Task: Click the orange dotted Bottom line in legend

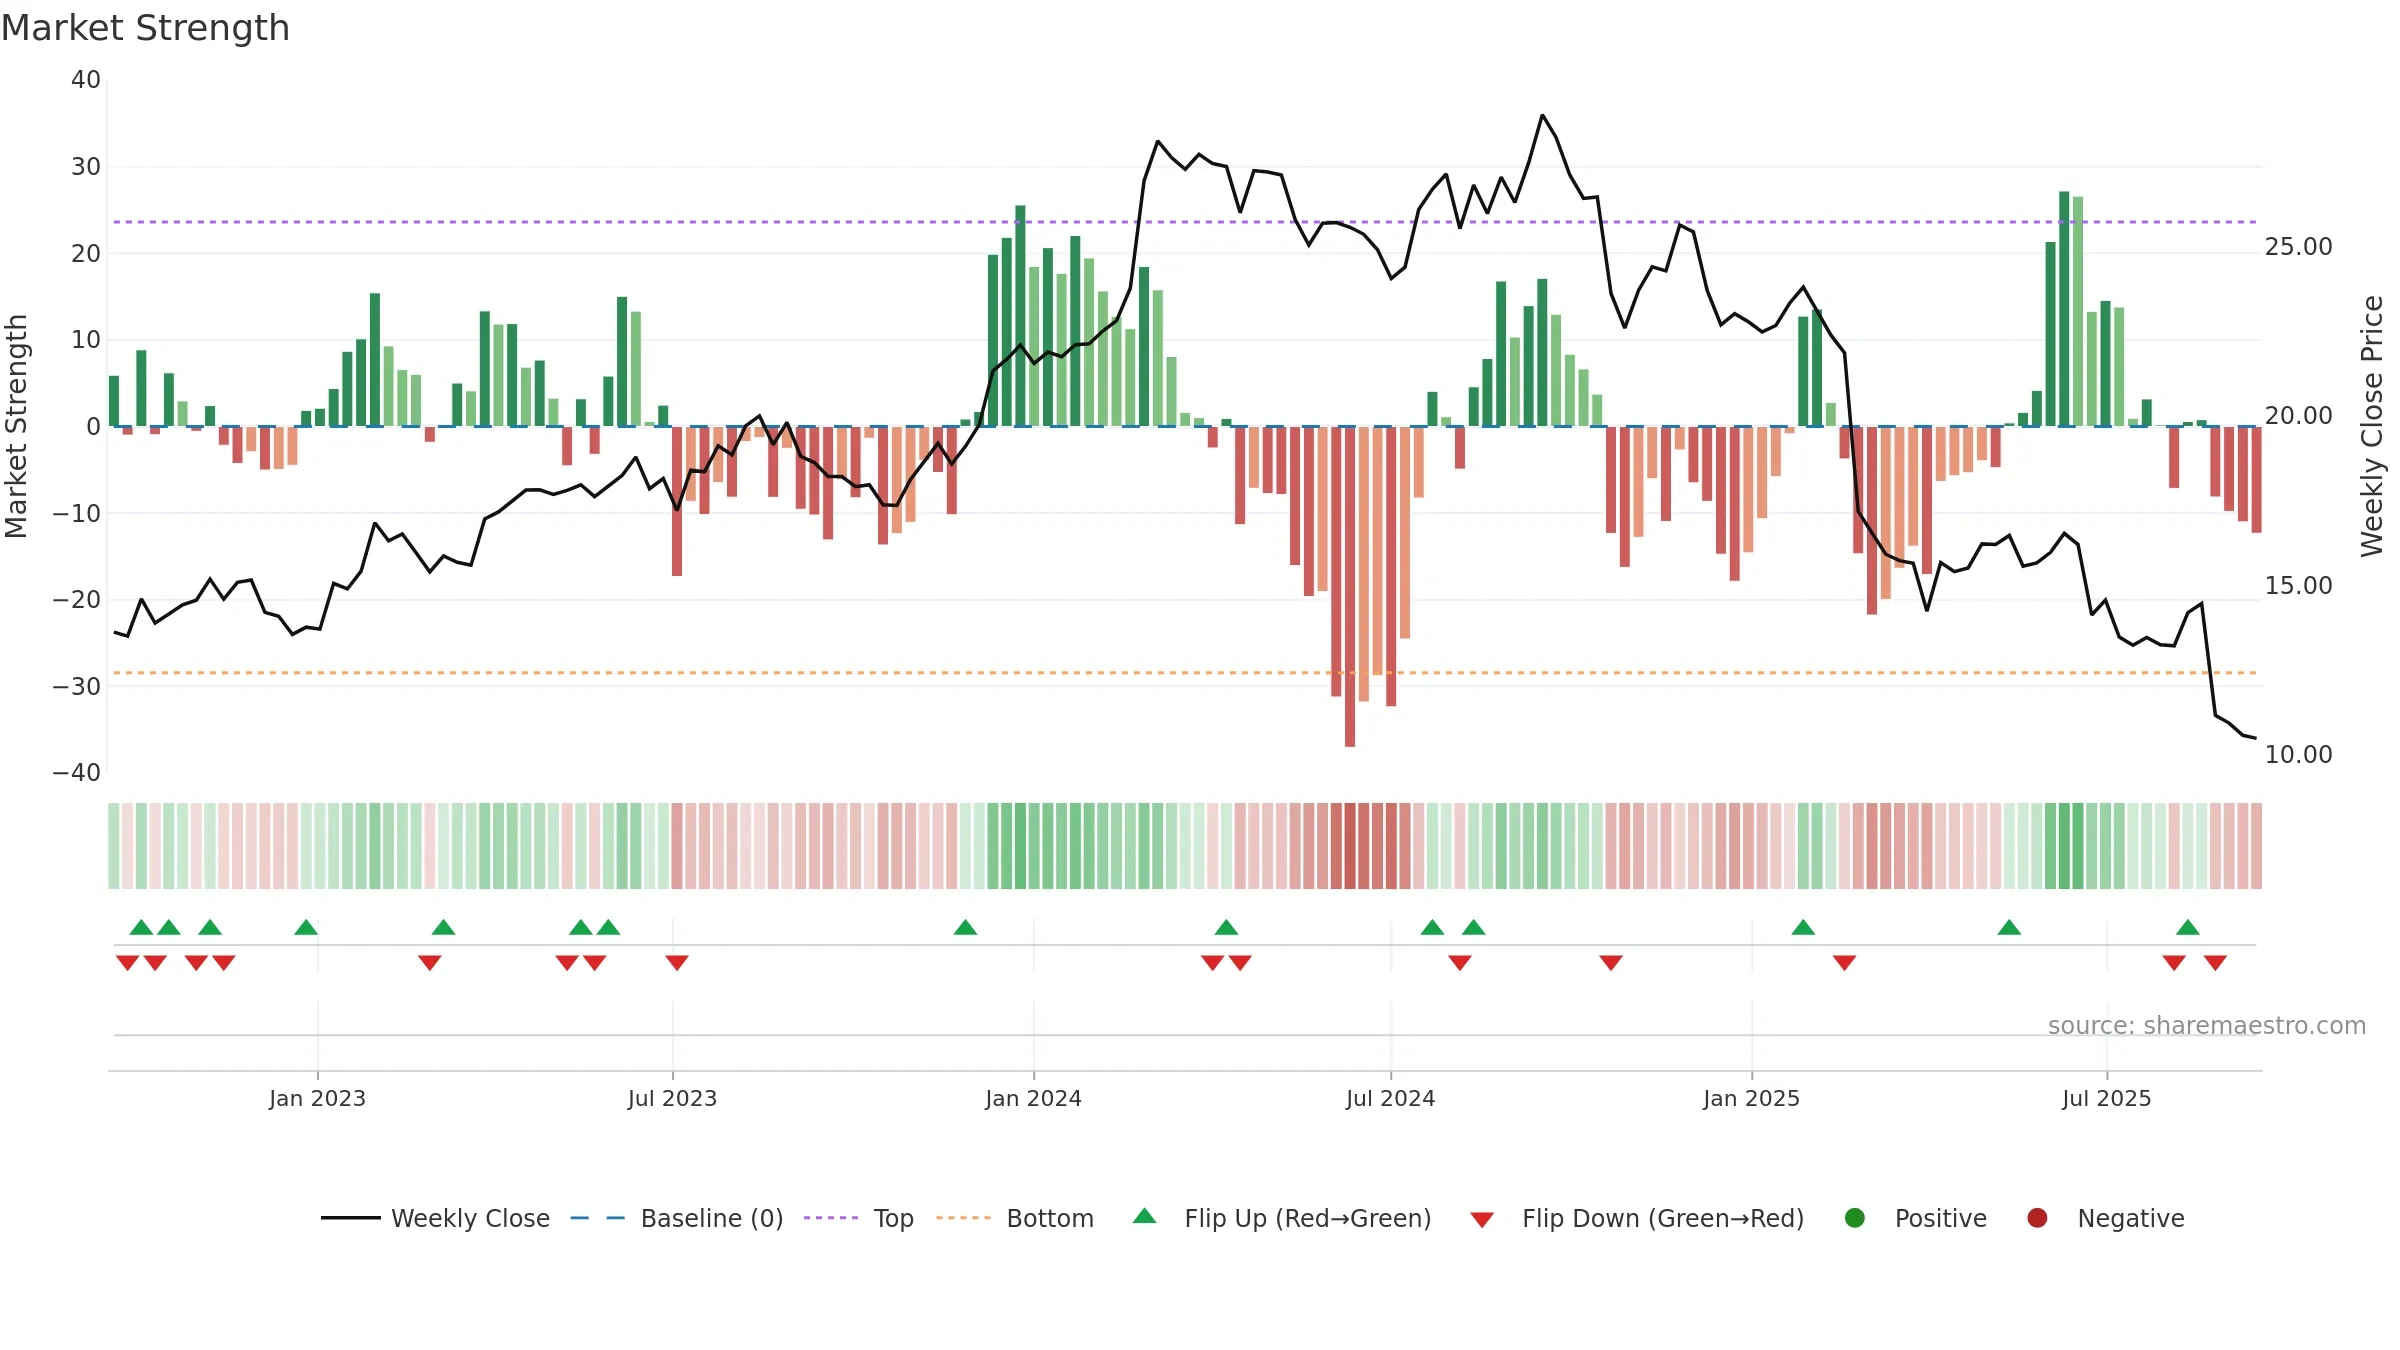Action: point(964,1218)
